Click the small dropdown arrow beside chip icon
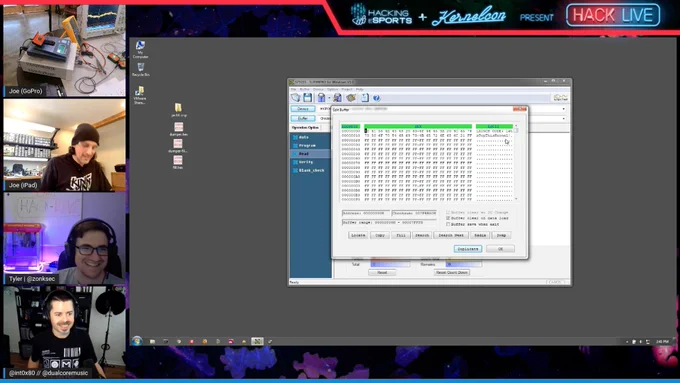 pyautogui.click(x=329, y=98)
